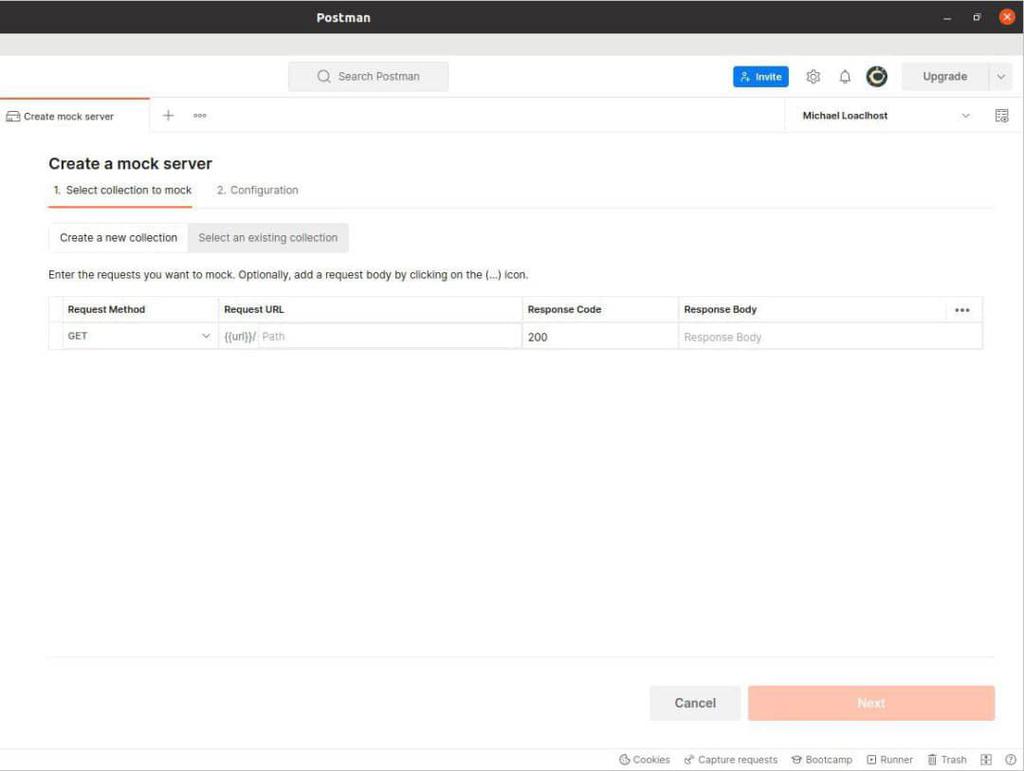
Task: Open the notifications bell icon
Action: 845,77
